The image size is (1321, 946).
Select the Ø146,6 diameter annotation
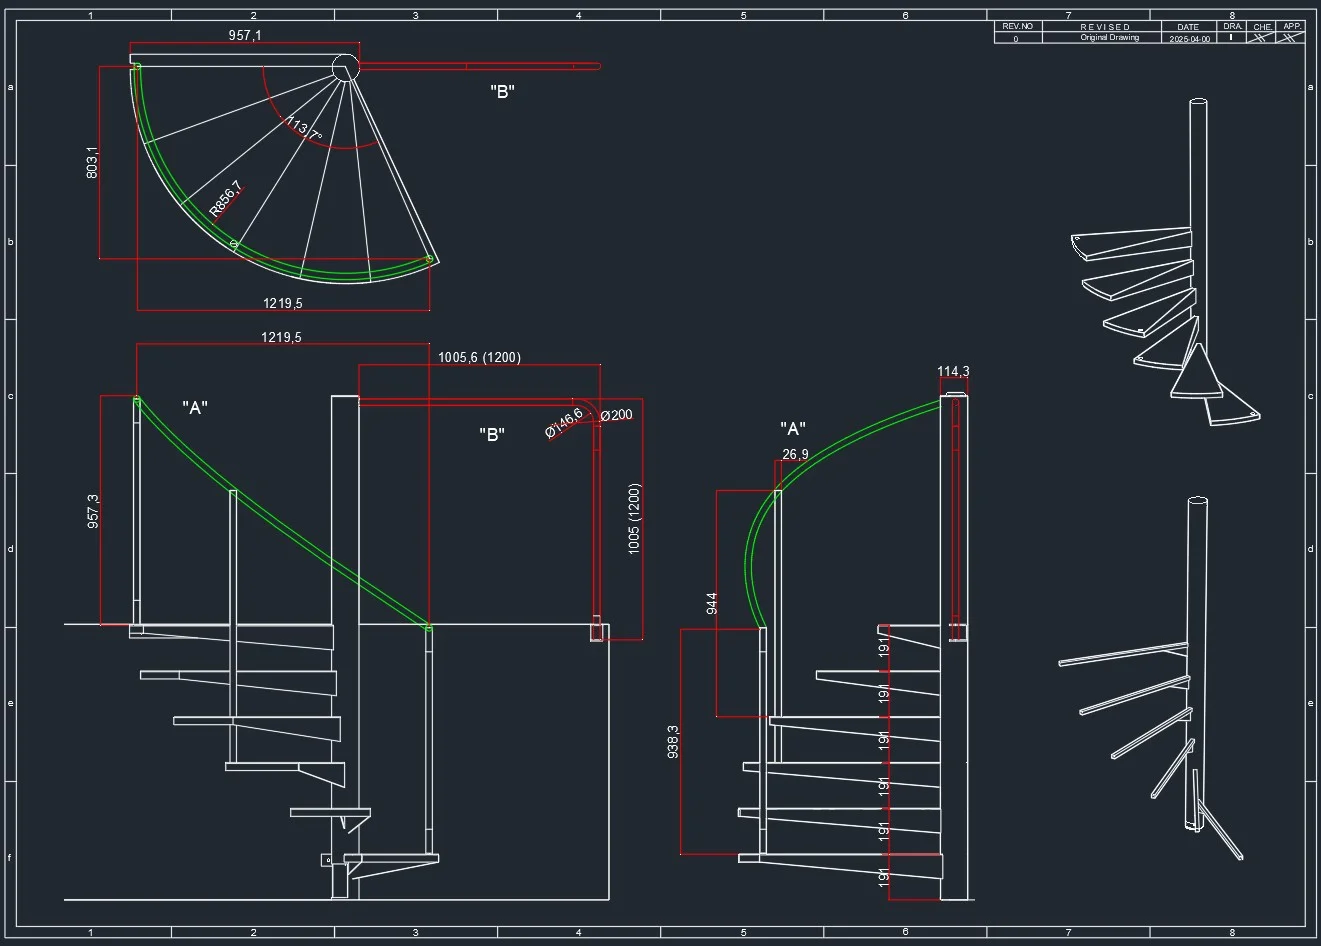pos(564,424)
